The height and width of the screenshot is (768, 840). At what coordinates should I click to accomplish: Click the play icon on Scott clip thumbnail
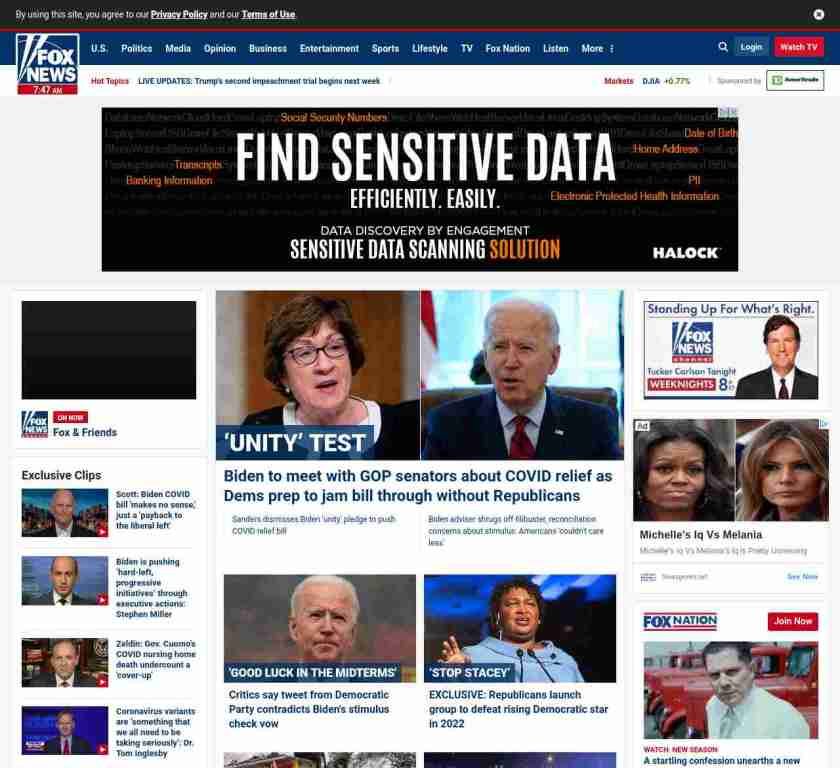pyautogui.click(x=102, y=532)
